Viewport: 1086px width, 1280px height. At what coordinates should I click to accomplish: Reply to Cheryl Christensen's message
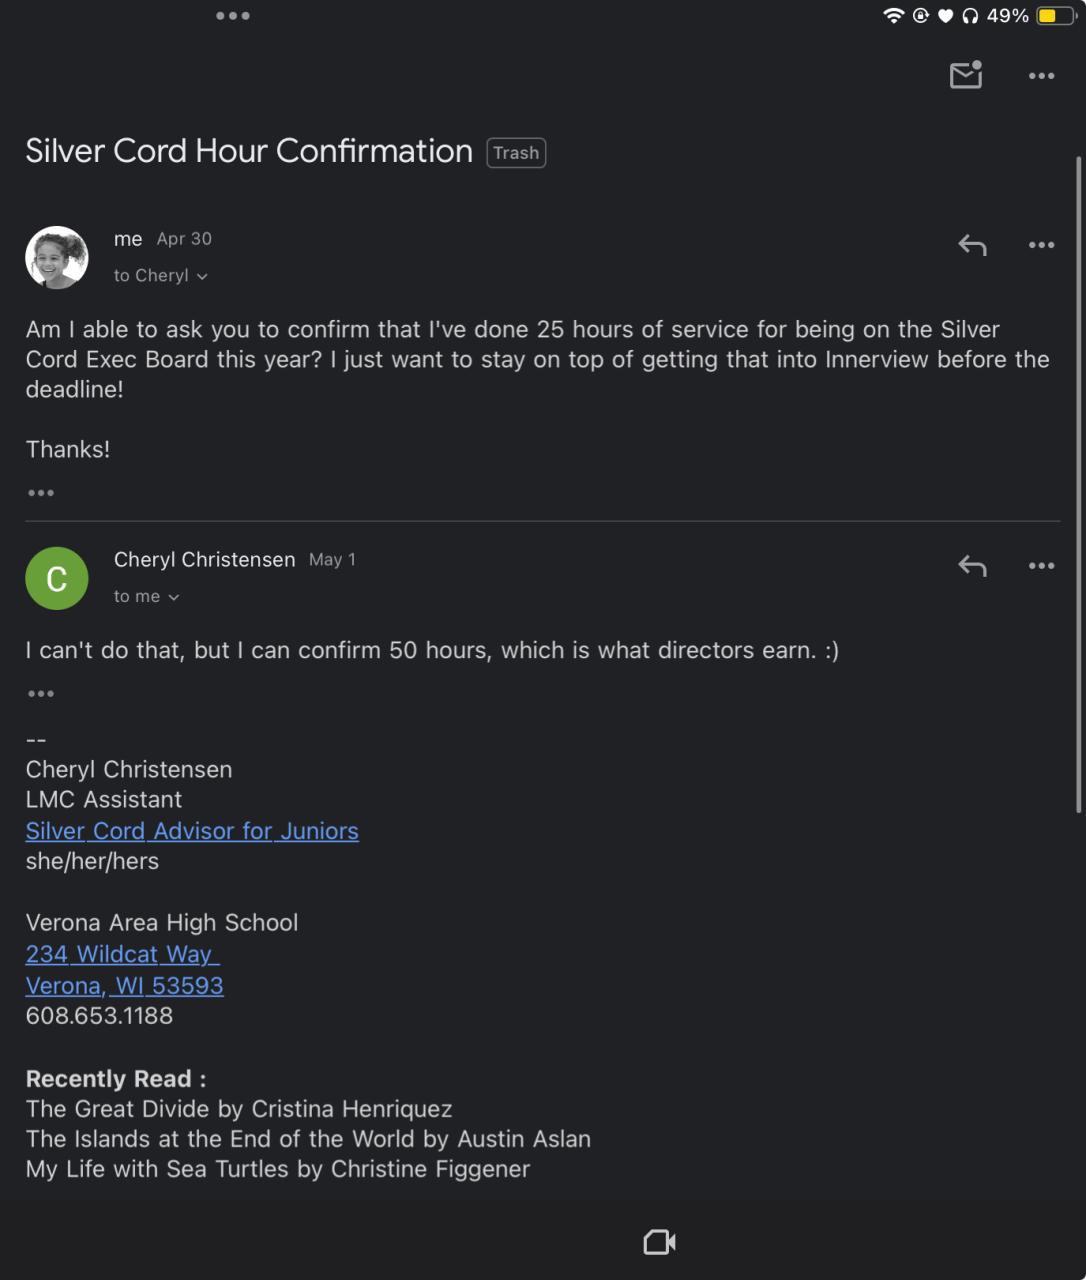[972, 566]
